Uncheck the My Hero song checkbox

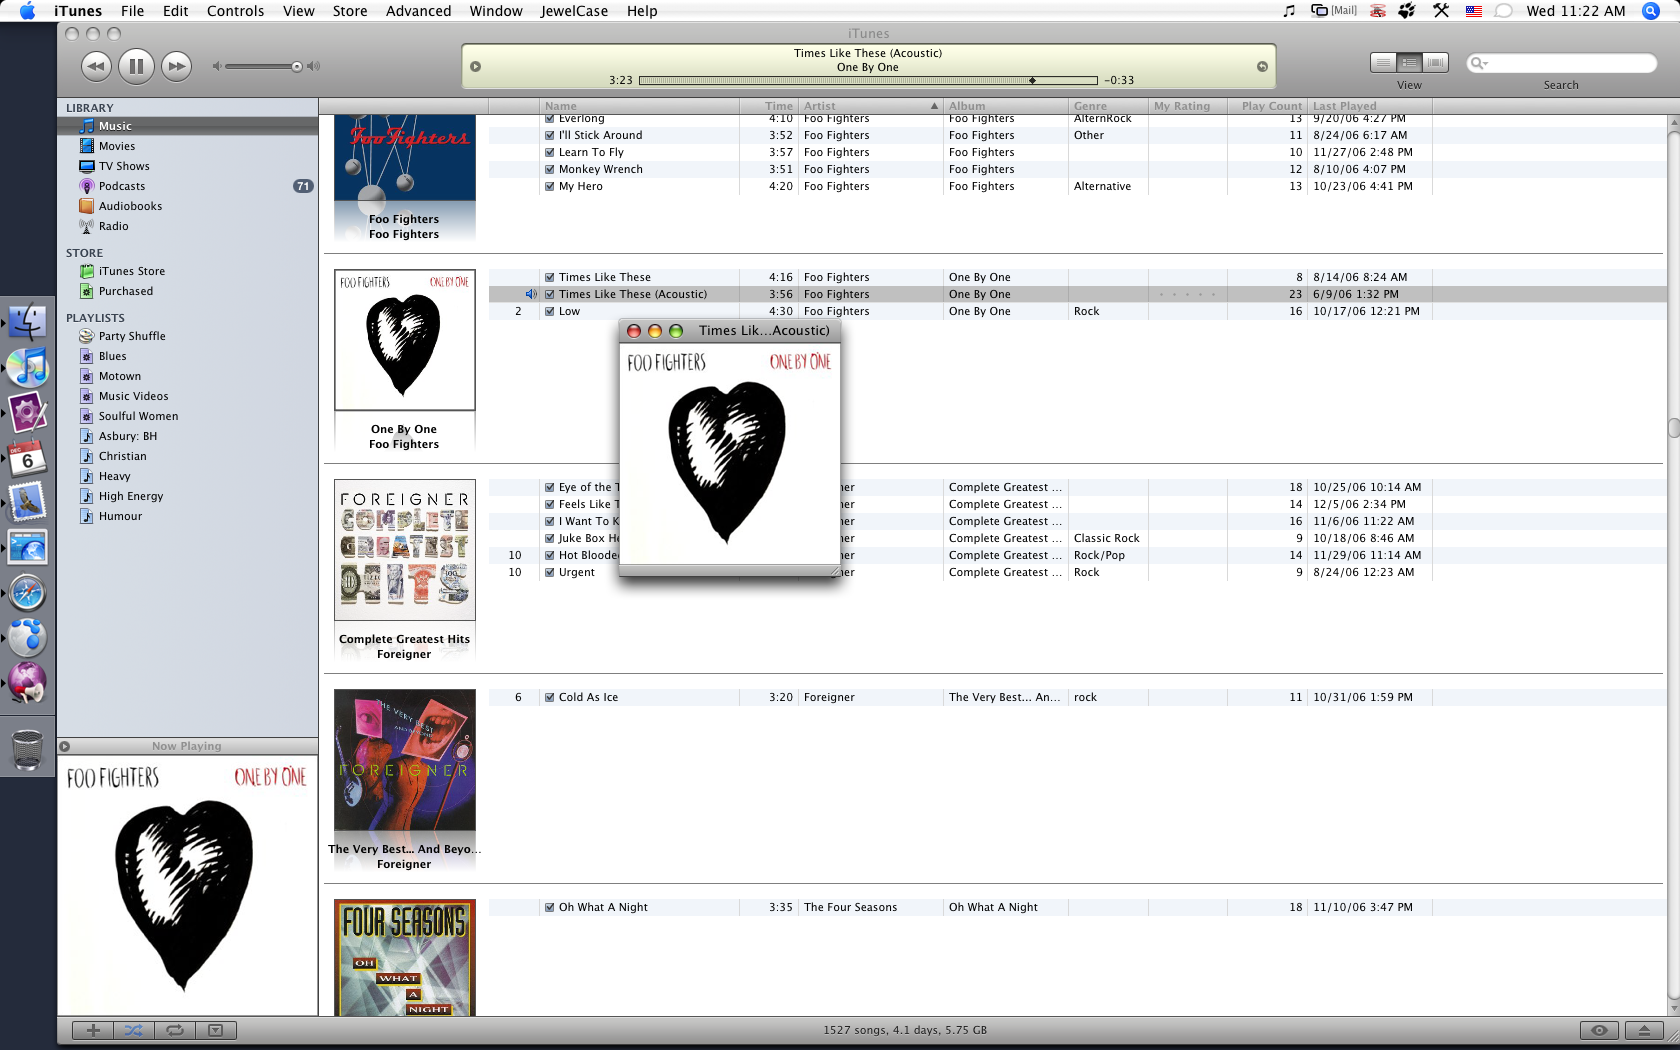click(x=550, y=186)
